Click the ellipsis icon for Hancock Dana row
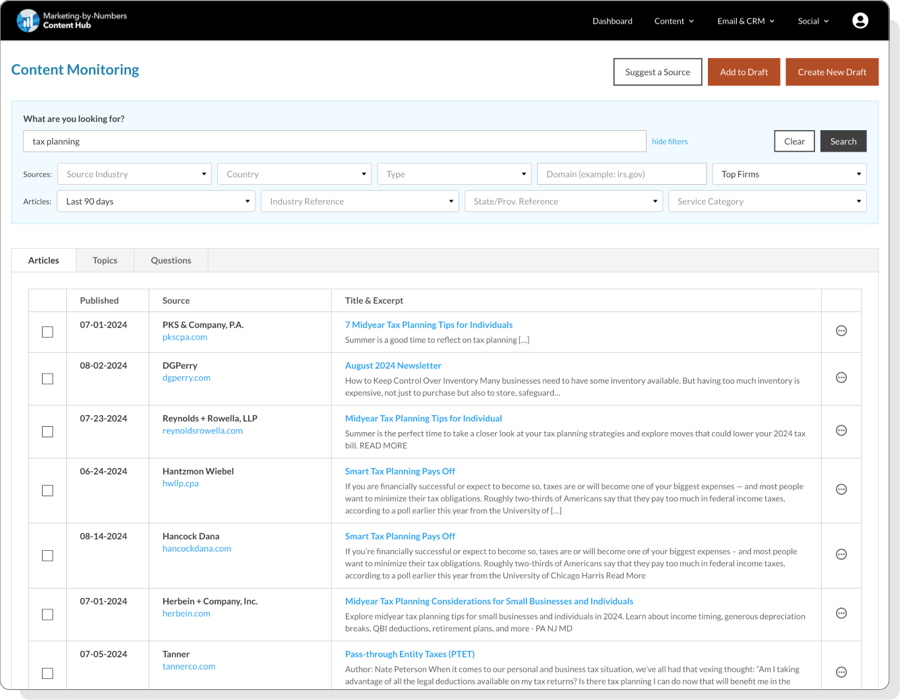 click(x=841, y=555)
